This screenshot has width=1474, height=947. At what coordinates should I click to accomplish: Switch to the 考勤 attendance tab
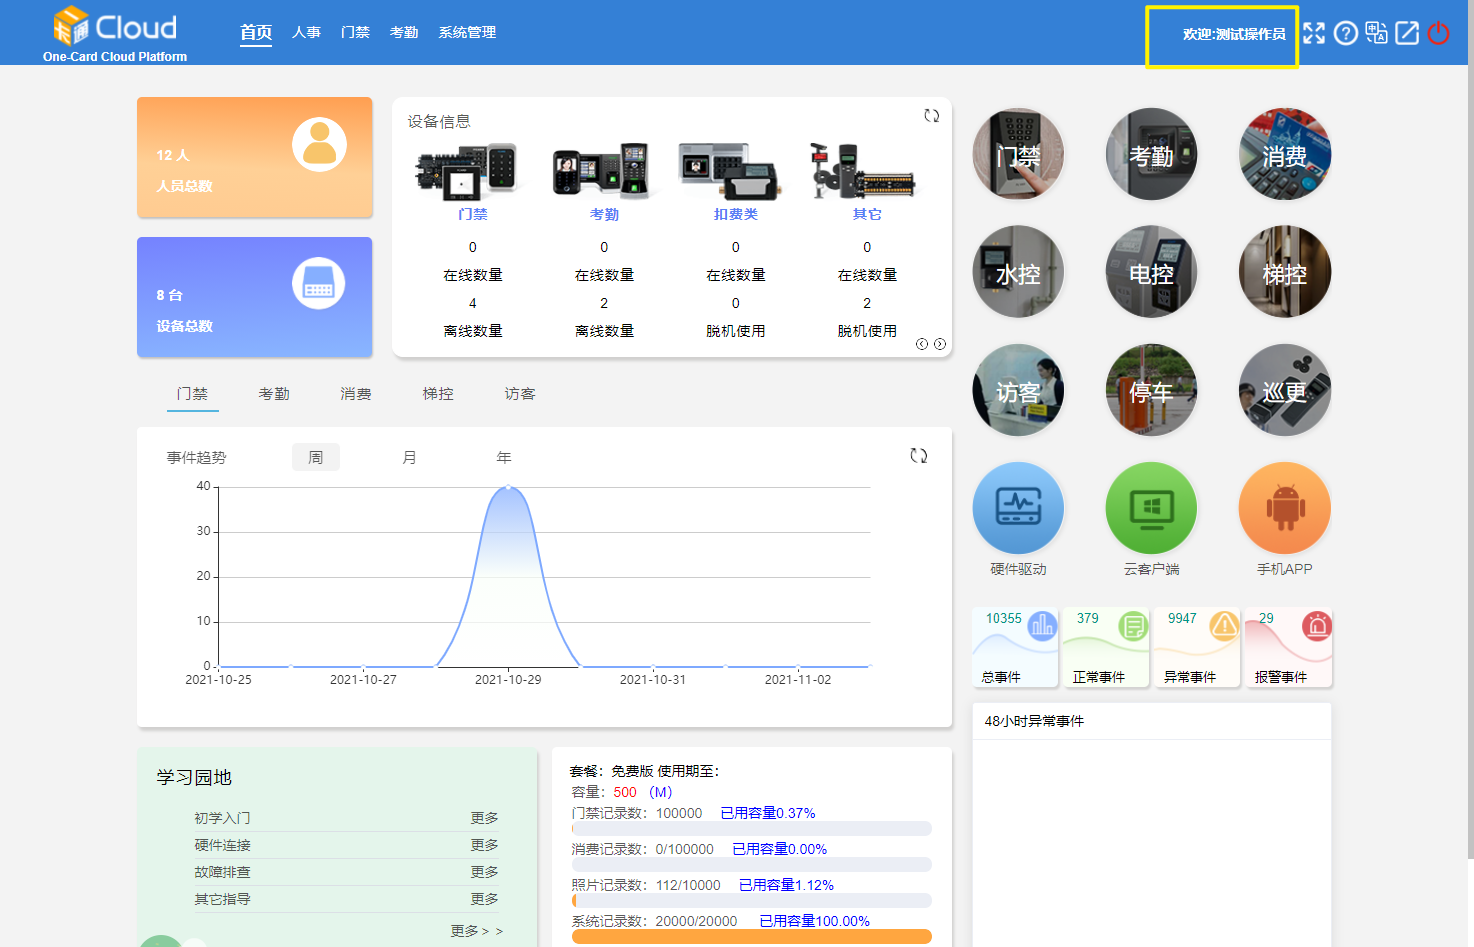274,394
